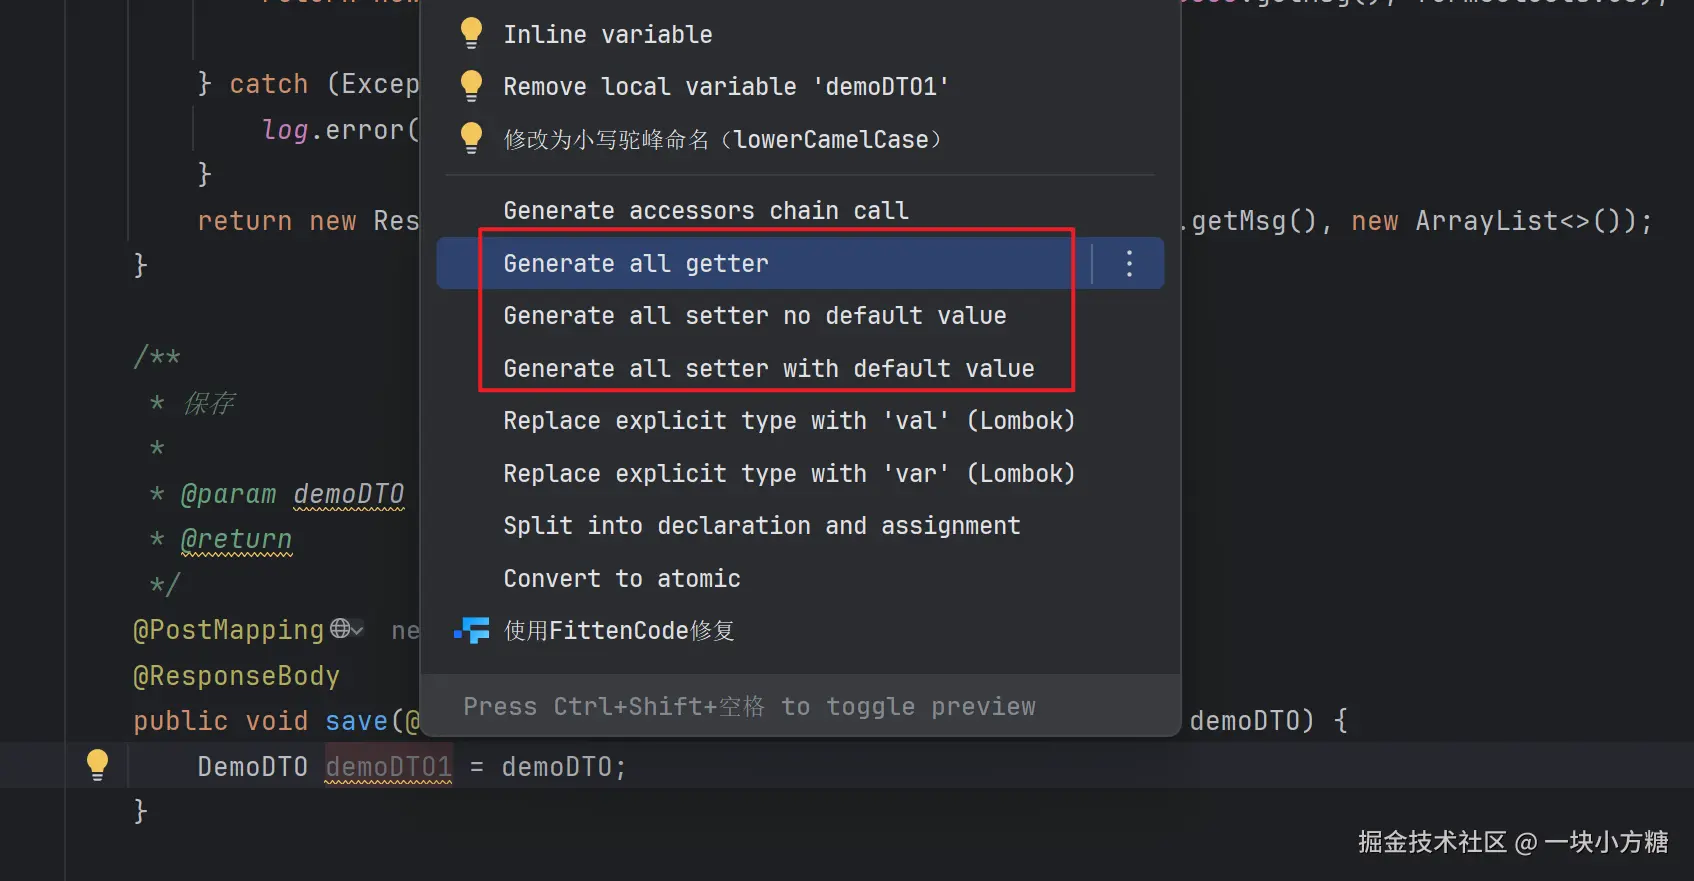Image resolution: width=1694 pixels, height=881 pixels.
Task: Click the underlined demoDTO1 variable in code
Action: [x=388, y=767]
